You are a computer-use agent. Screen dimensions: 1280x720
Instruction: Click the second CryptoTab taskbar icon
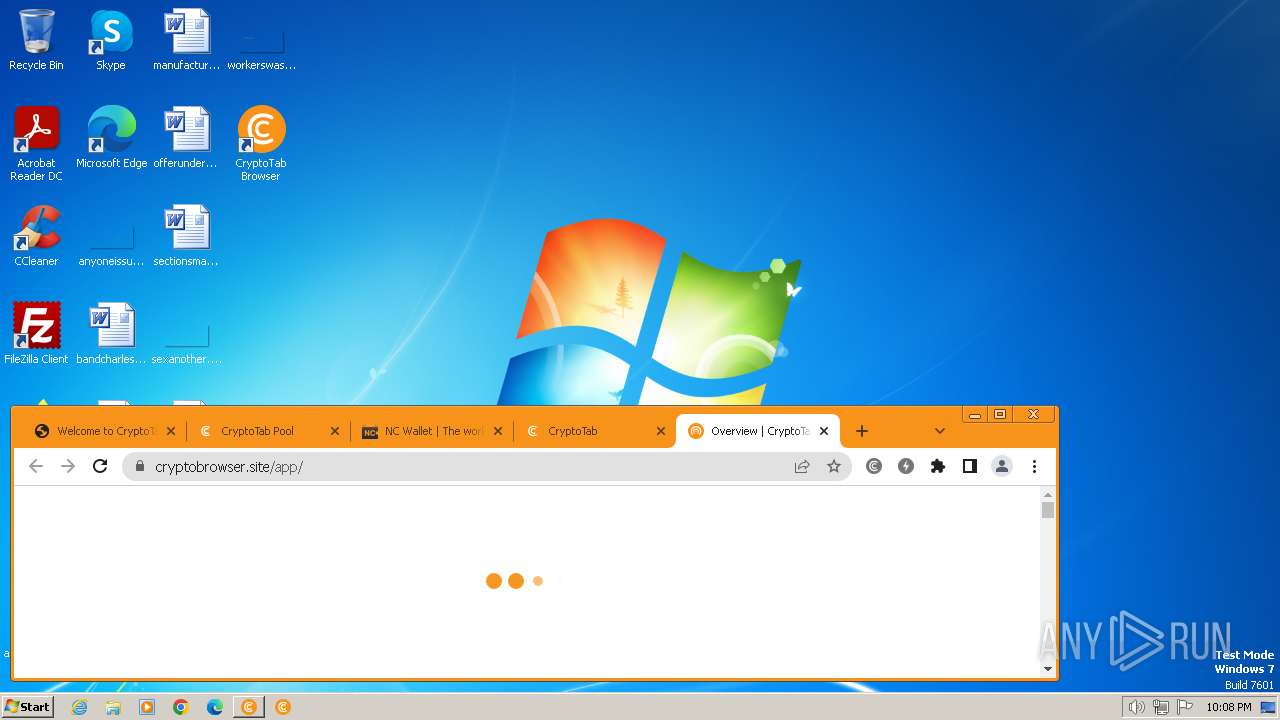pos(283,707)
